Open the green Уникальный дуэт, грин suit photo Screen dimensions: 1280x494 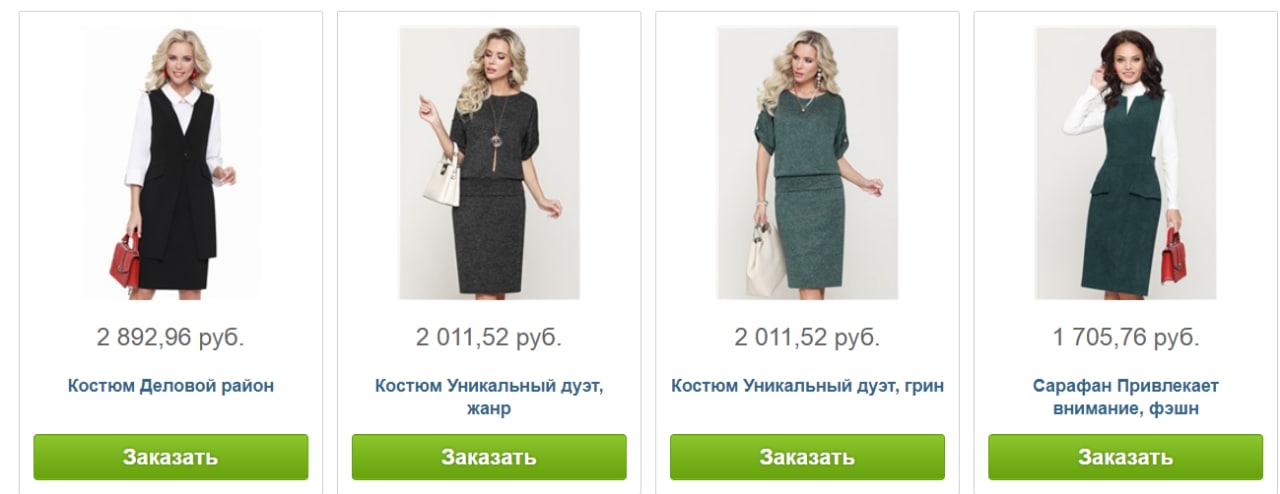(807, 163)
